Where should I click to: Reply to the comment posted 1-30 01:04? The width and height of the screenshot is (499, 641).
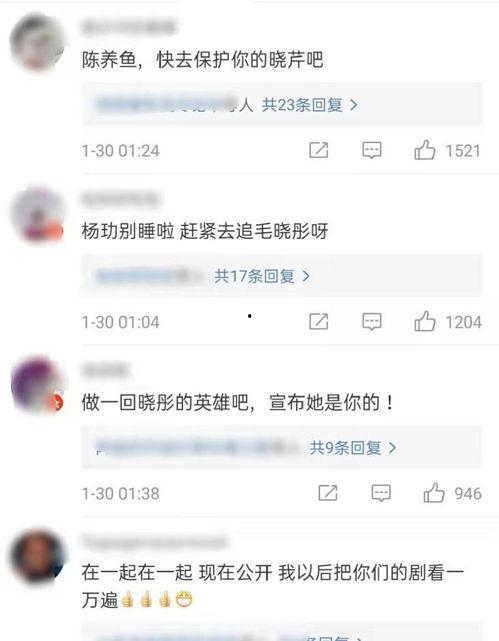[x=371, y=321]
